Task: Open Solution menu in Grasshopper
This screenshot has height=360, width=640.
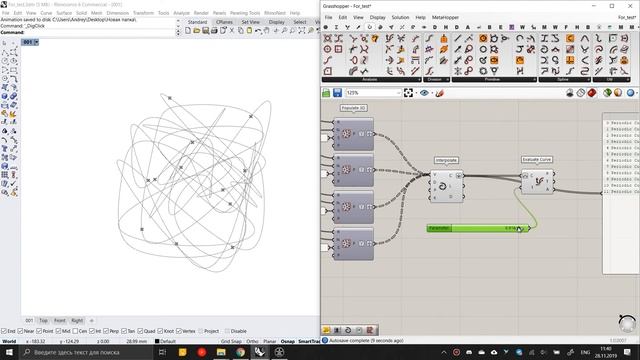Action: (400, 18)
